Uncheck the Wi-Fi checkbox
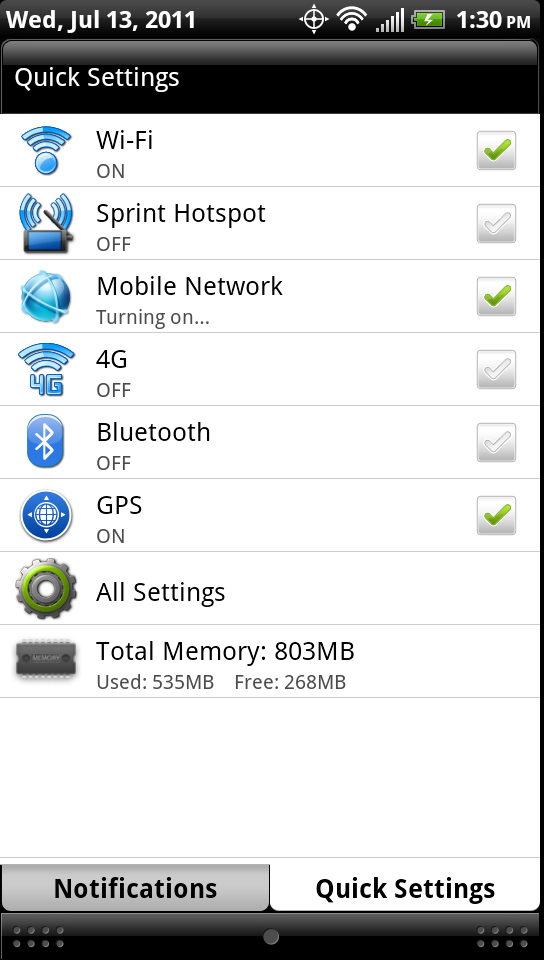This screenshot has height=960, width=544. (x=496, y=150)
